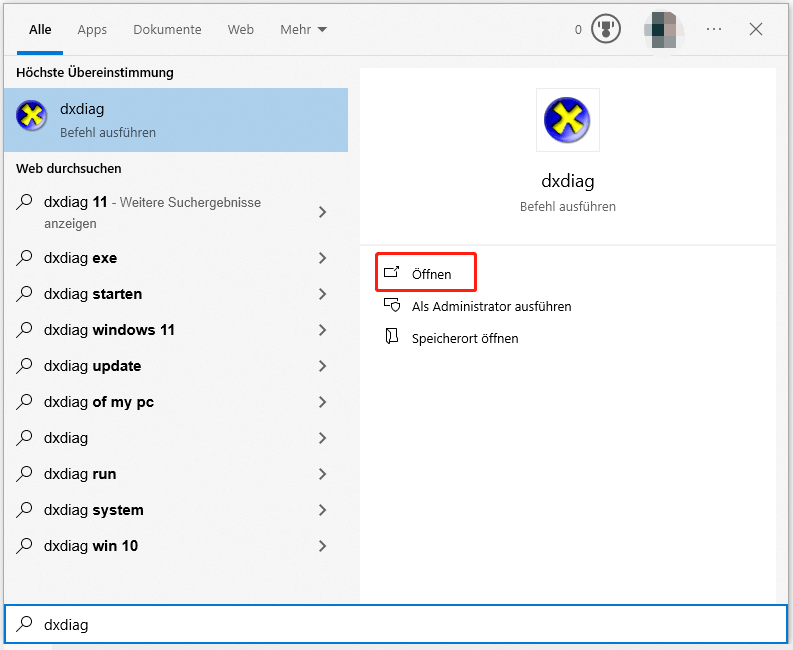Select the Web search tab
The width and height of the screenshot is (793, 650).
coord(241,29)
